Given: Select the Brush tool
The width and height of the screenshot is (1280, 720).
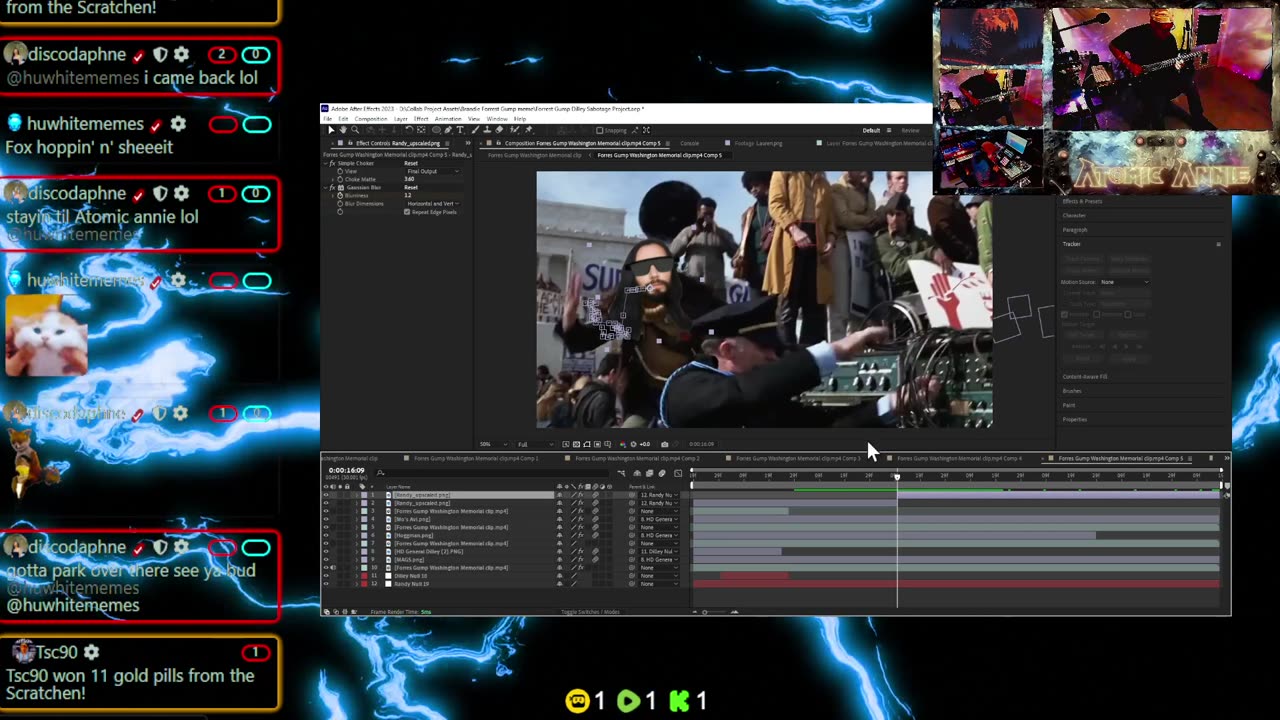Looking at the screenshot, I should coord(475,130).
